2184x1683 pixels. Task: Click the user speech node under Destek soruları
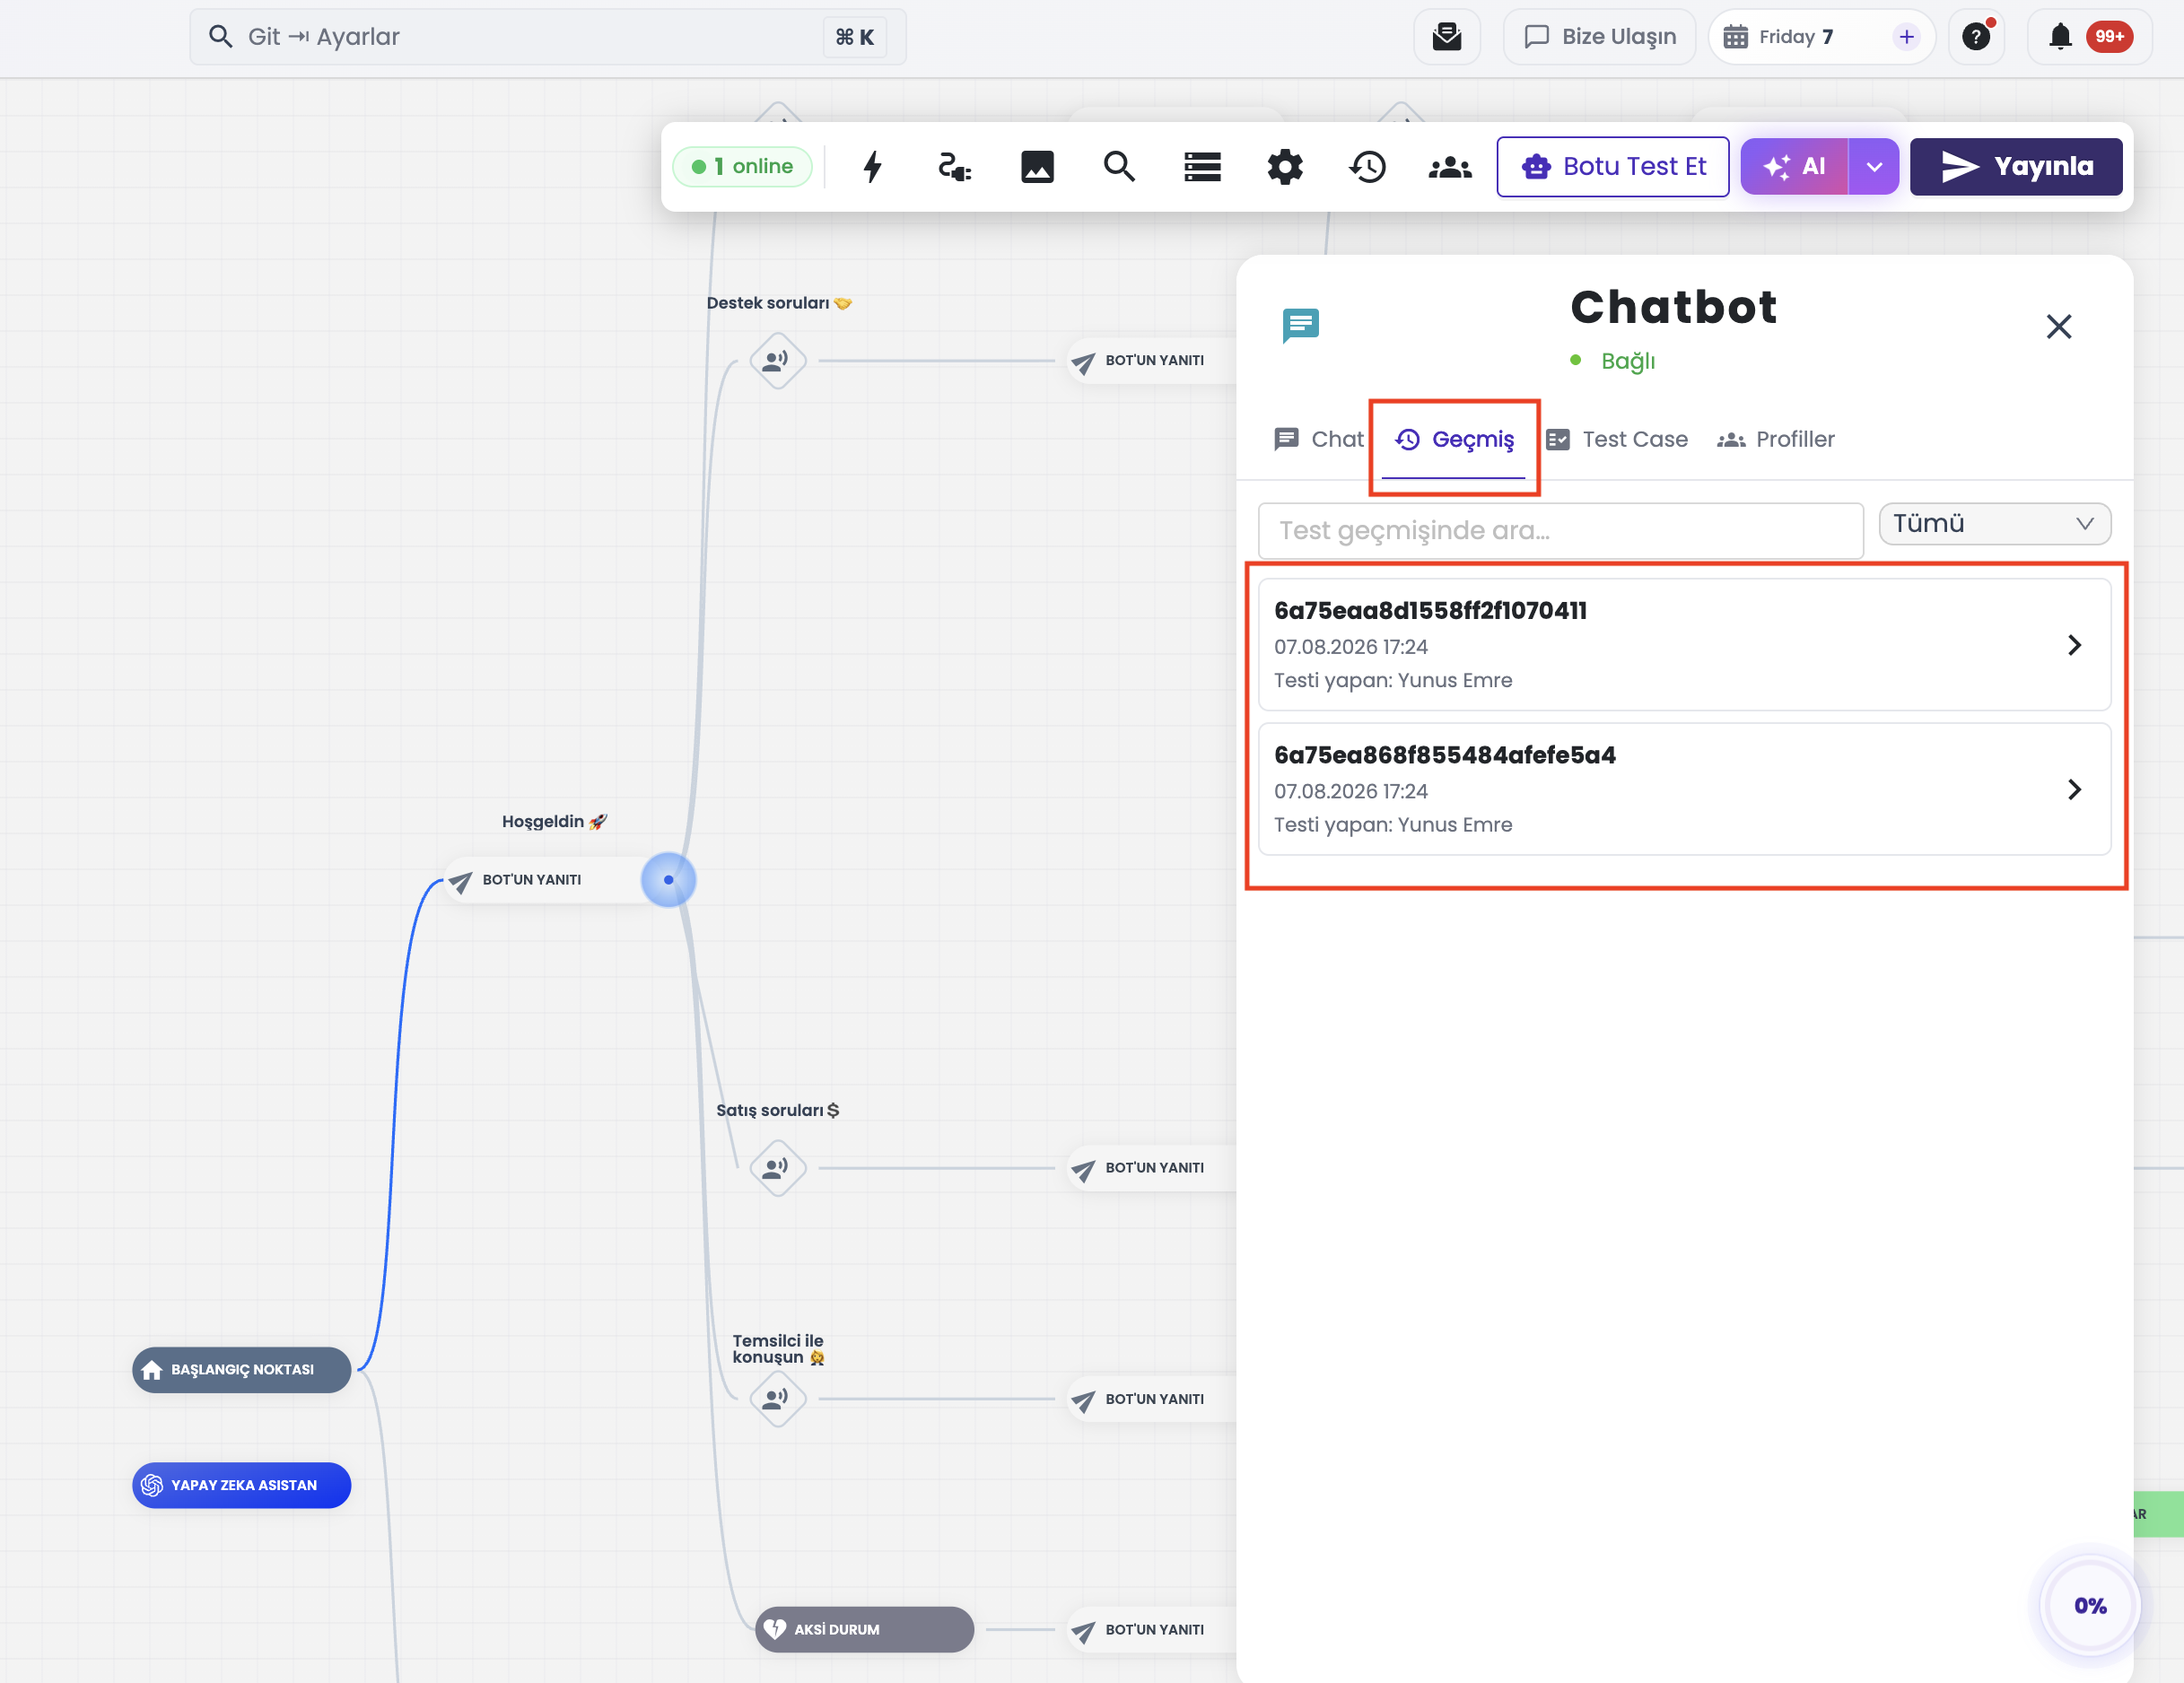pos(777,360)
